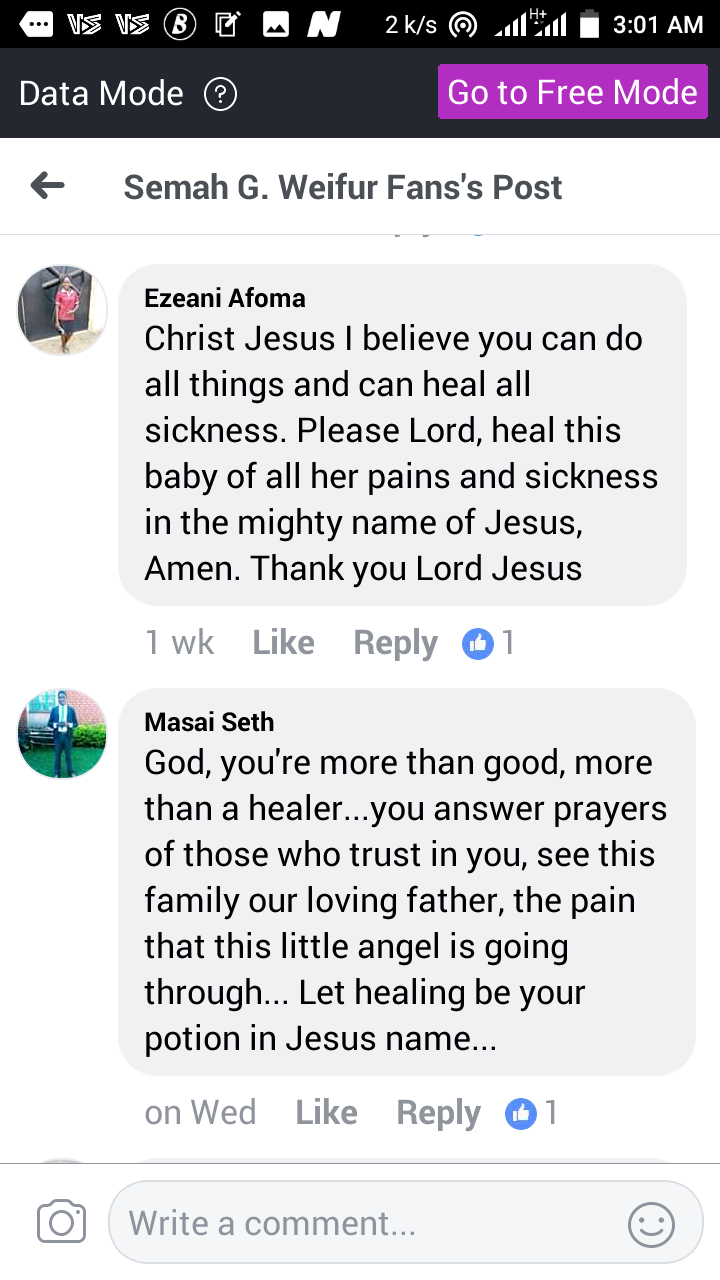Open the emoji smiley picker

tap(651, 1223)
